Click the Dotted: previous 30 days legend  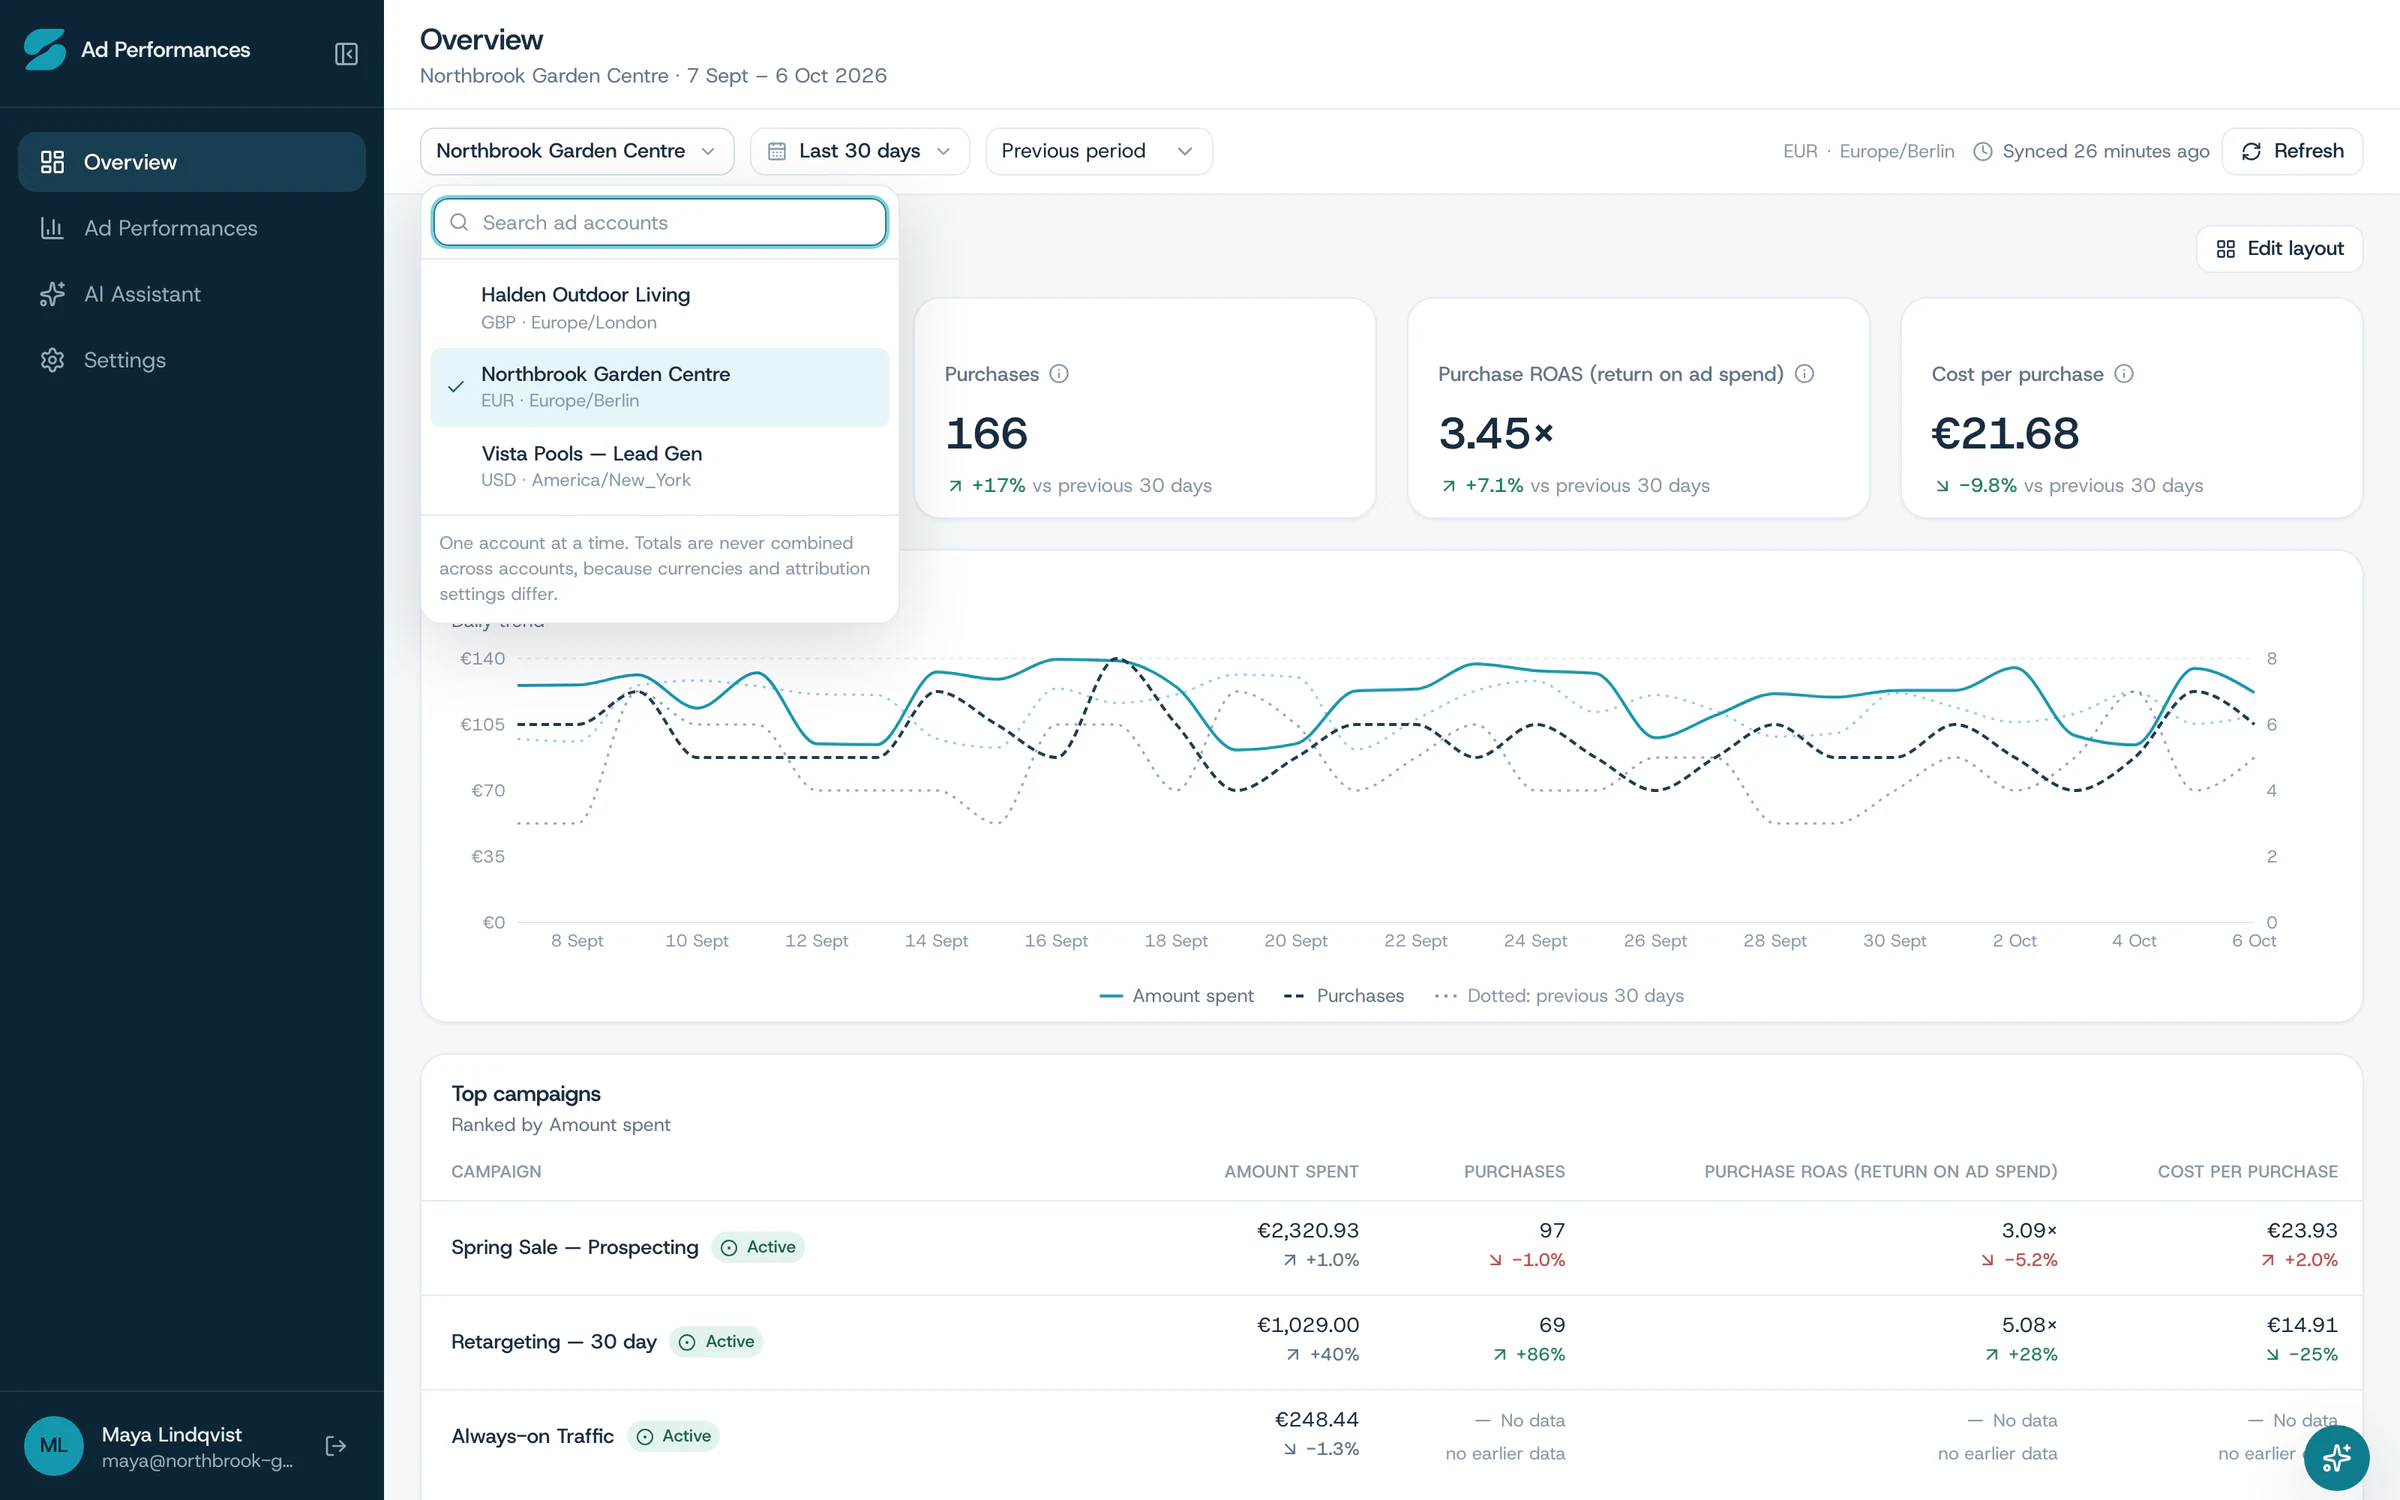tap(1558, 996)
